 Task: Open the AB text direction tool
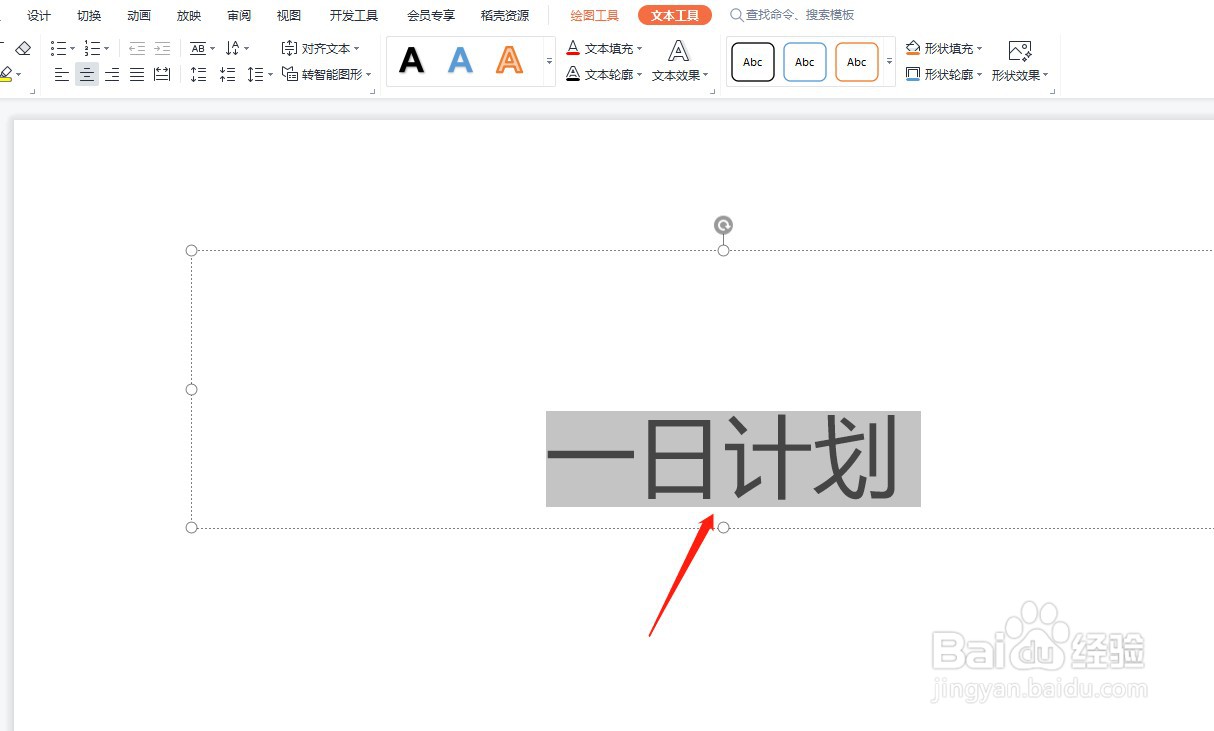pos(198,48)
